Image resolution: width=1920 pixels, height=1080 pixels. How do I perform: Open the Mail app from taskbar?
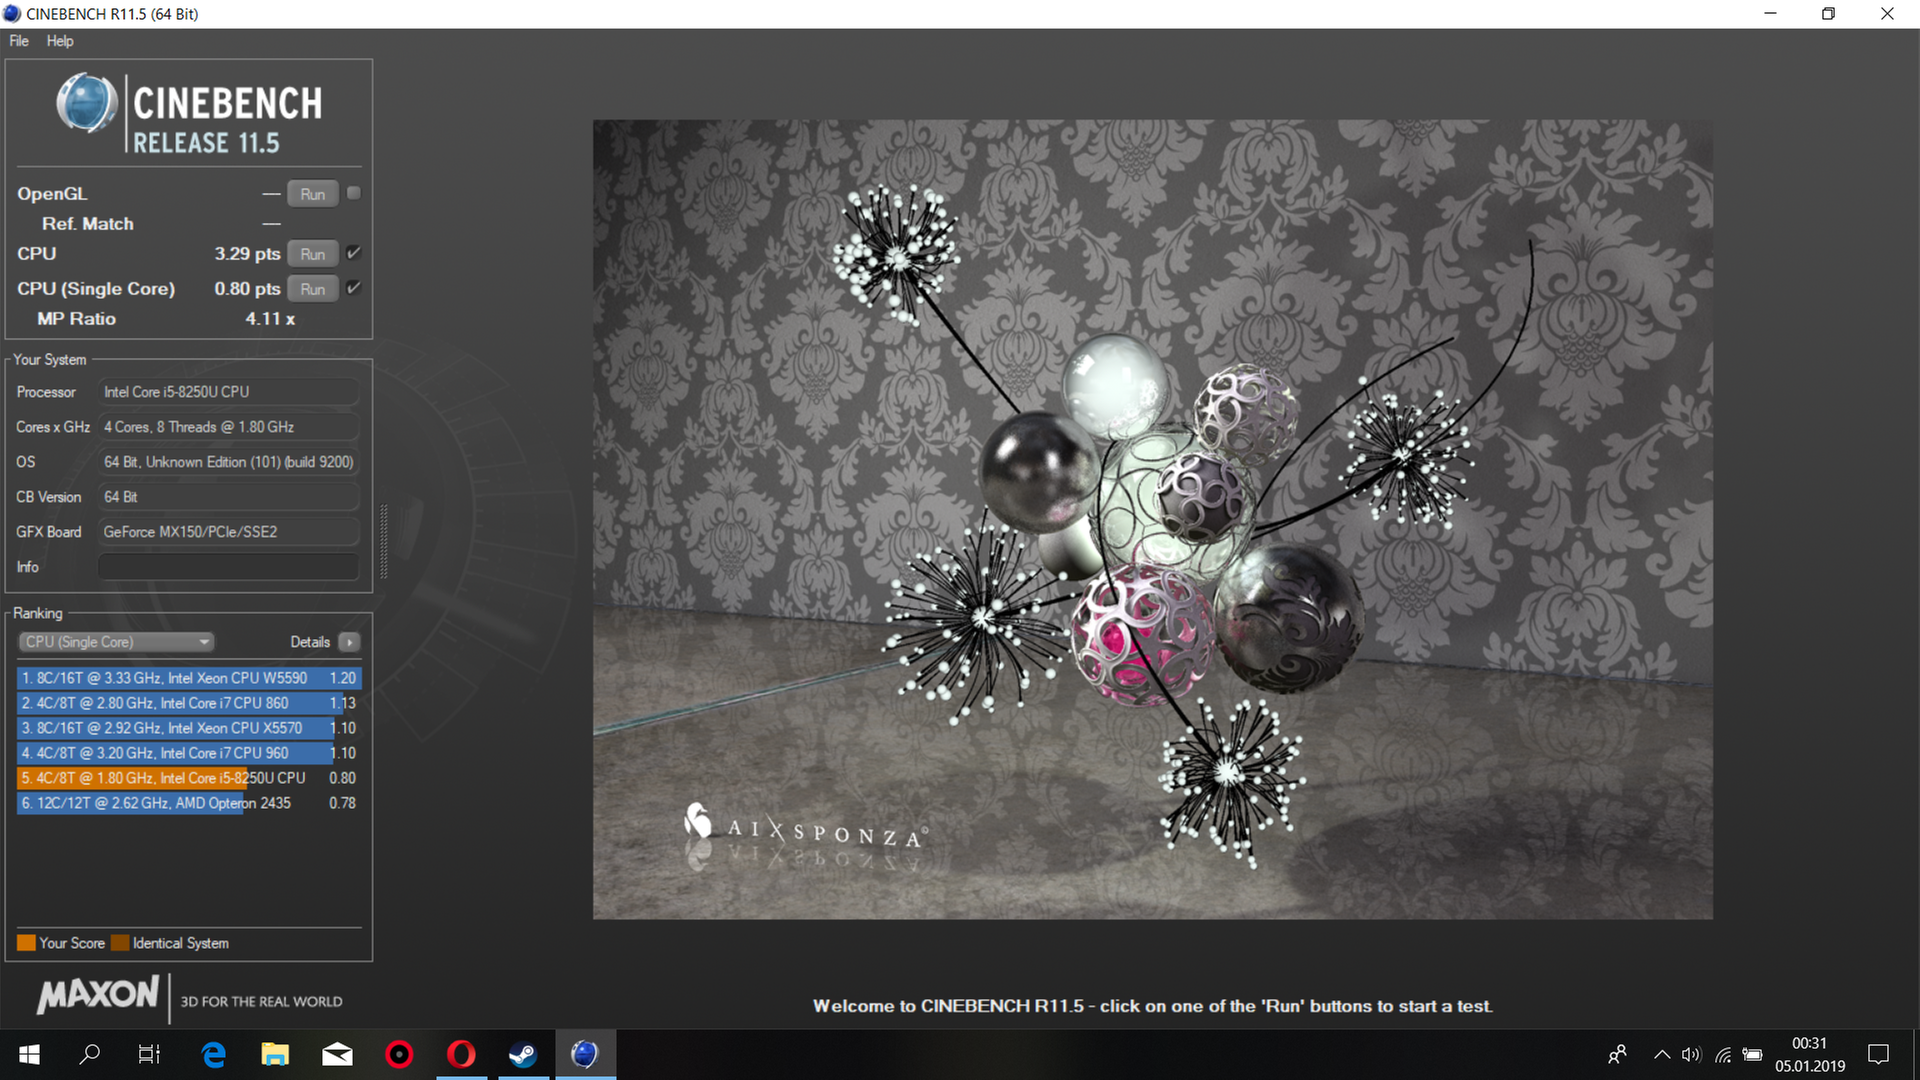point(337,1054)
